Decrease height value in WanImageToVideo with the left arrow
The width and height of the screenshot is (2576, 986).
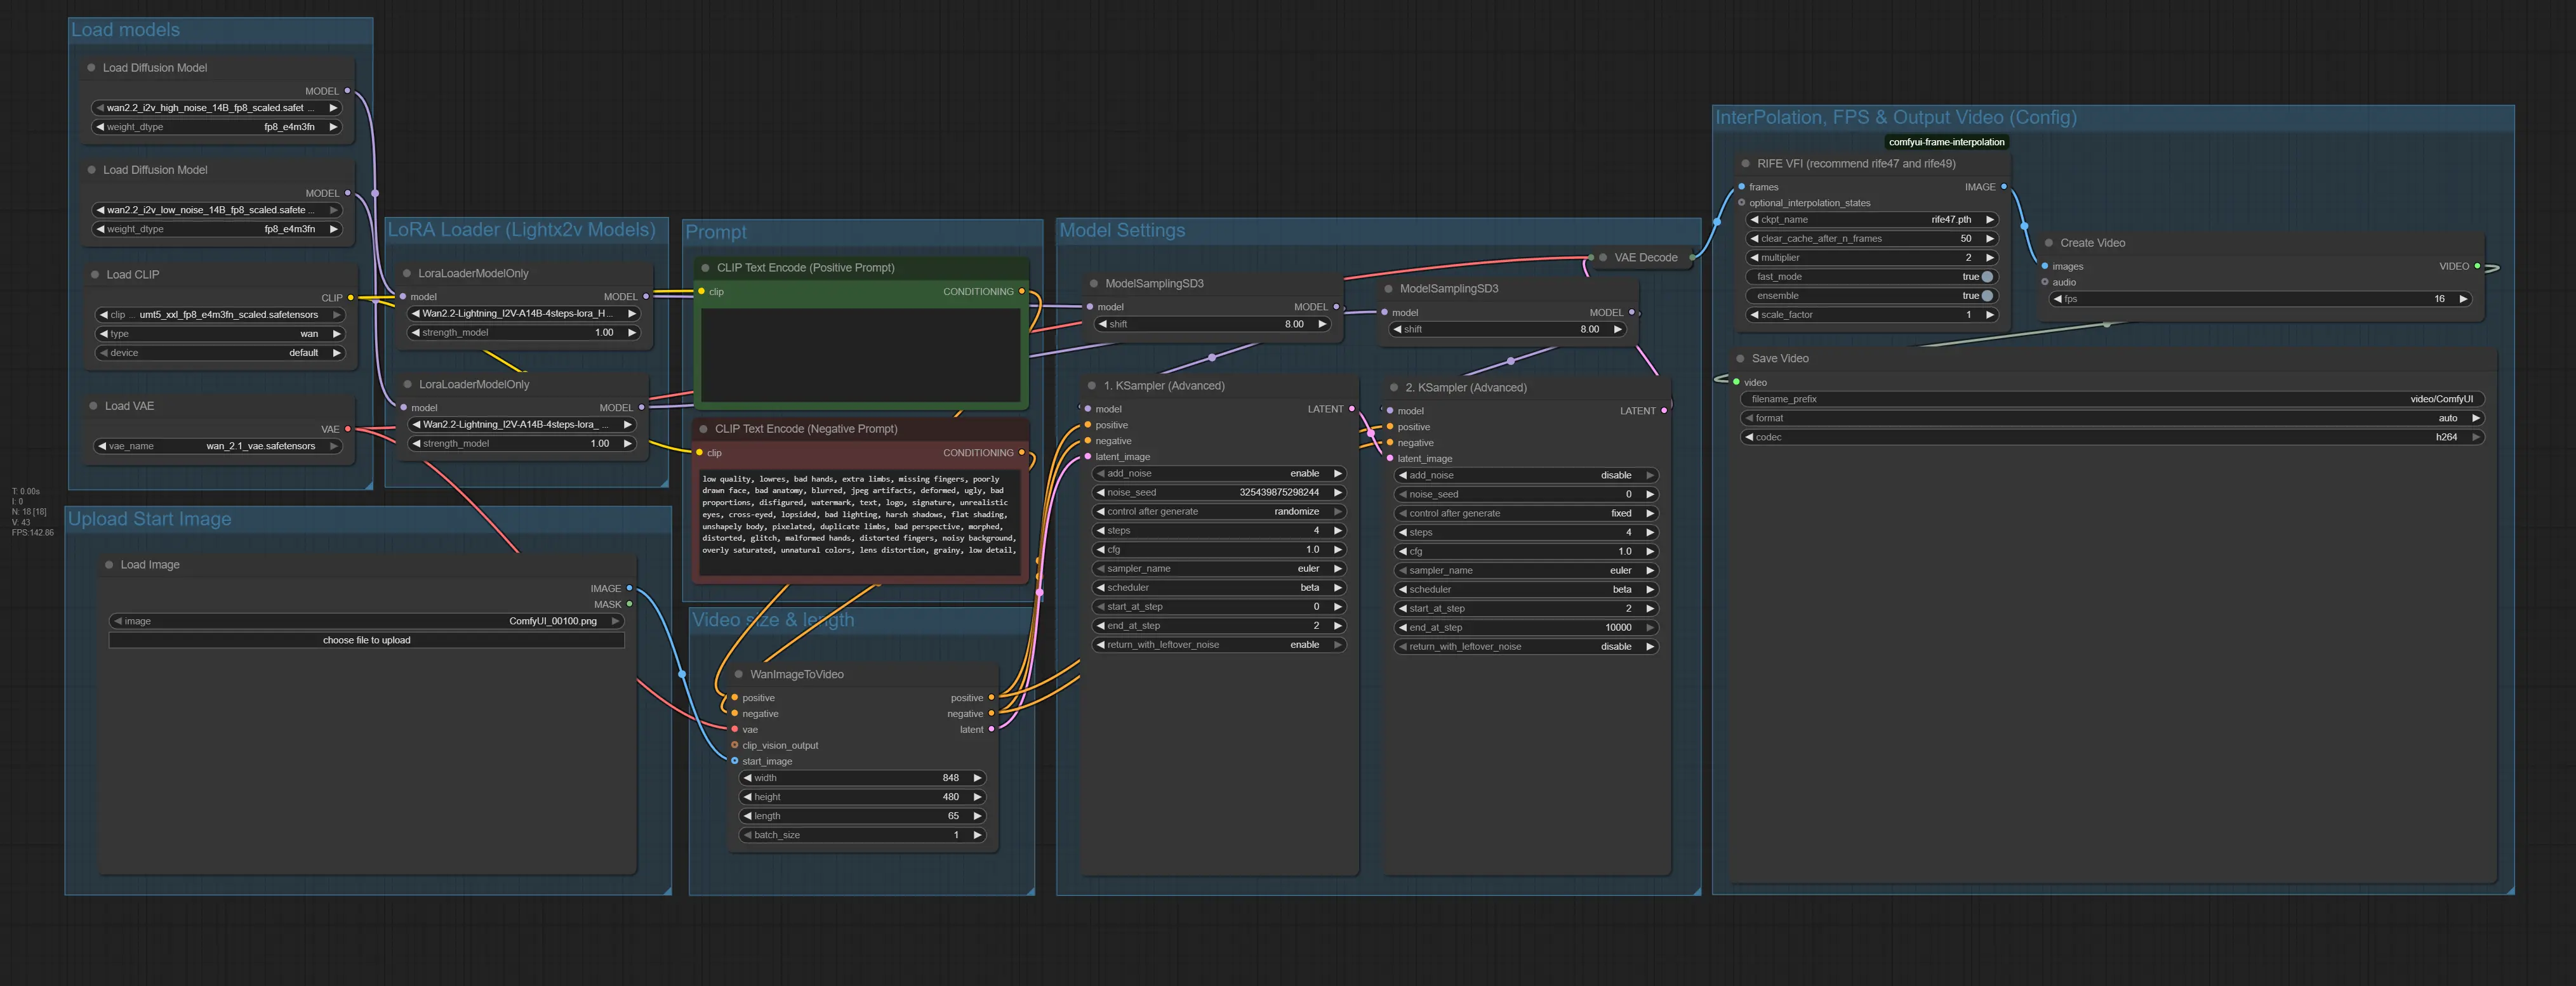(x=747, y=797)
